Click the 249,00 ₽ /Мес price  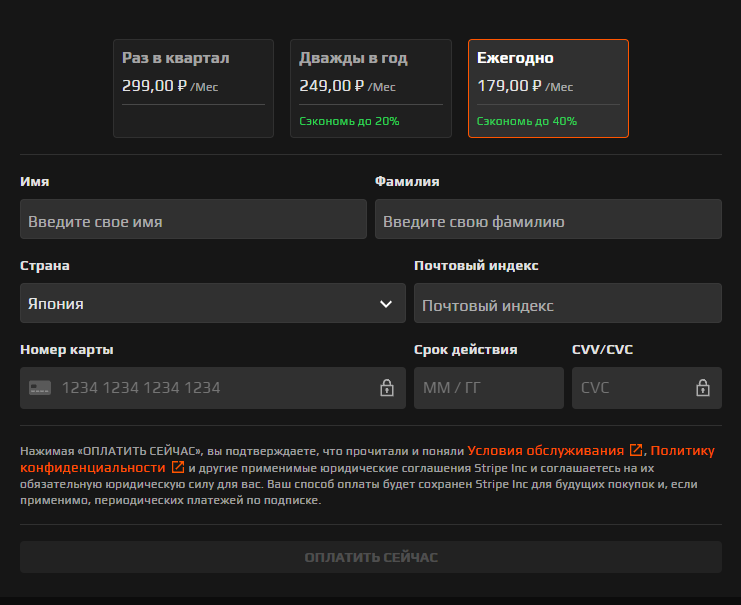(347, 86)
